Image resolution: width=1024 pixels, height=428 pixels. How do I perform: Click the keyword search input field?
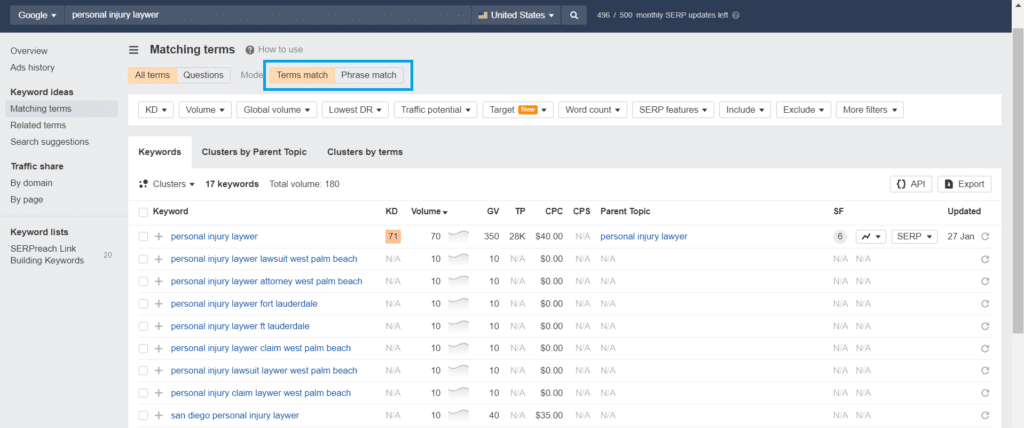[268, 15]
